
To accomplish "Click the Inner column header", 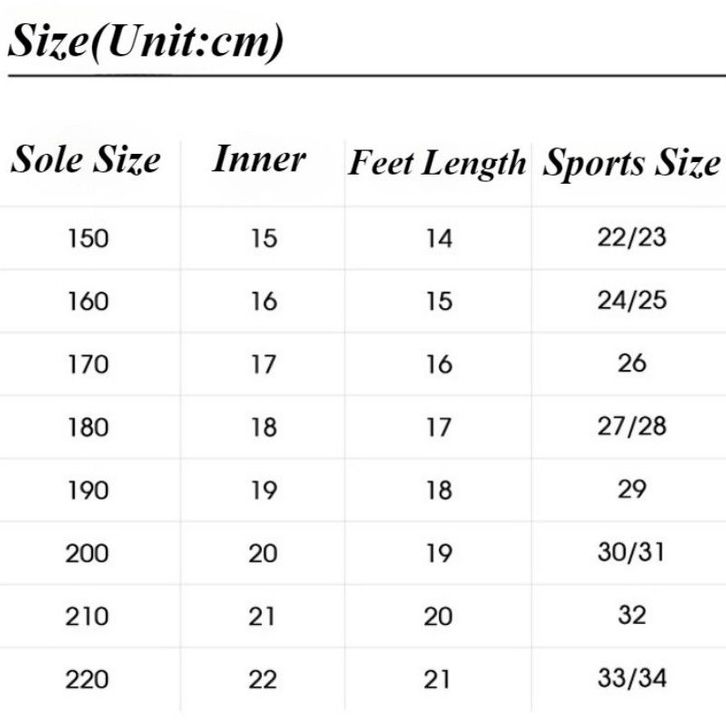I will (259, 159).
